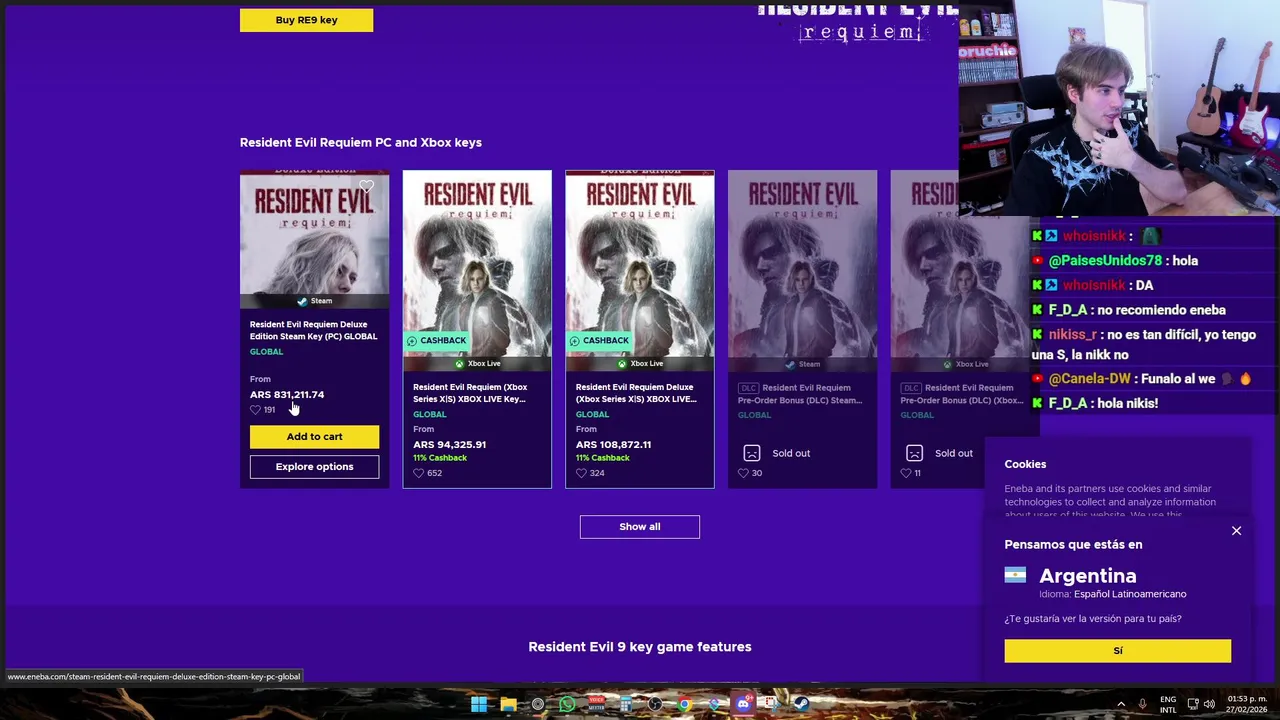
Task: Click the price ARS 94,325.91
Action: click(449, 445)
